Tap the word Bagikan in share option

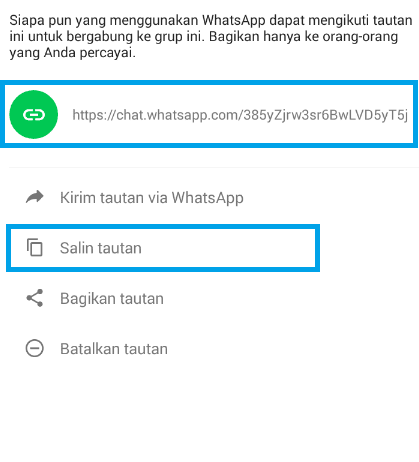(x=88, y=299)
